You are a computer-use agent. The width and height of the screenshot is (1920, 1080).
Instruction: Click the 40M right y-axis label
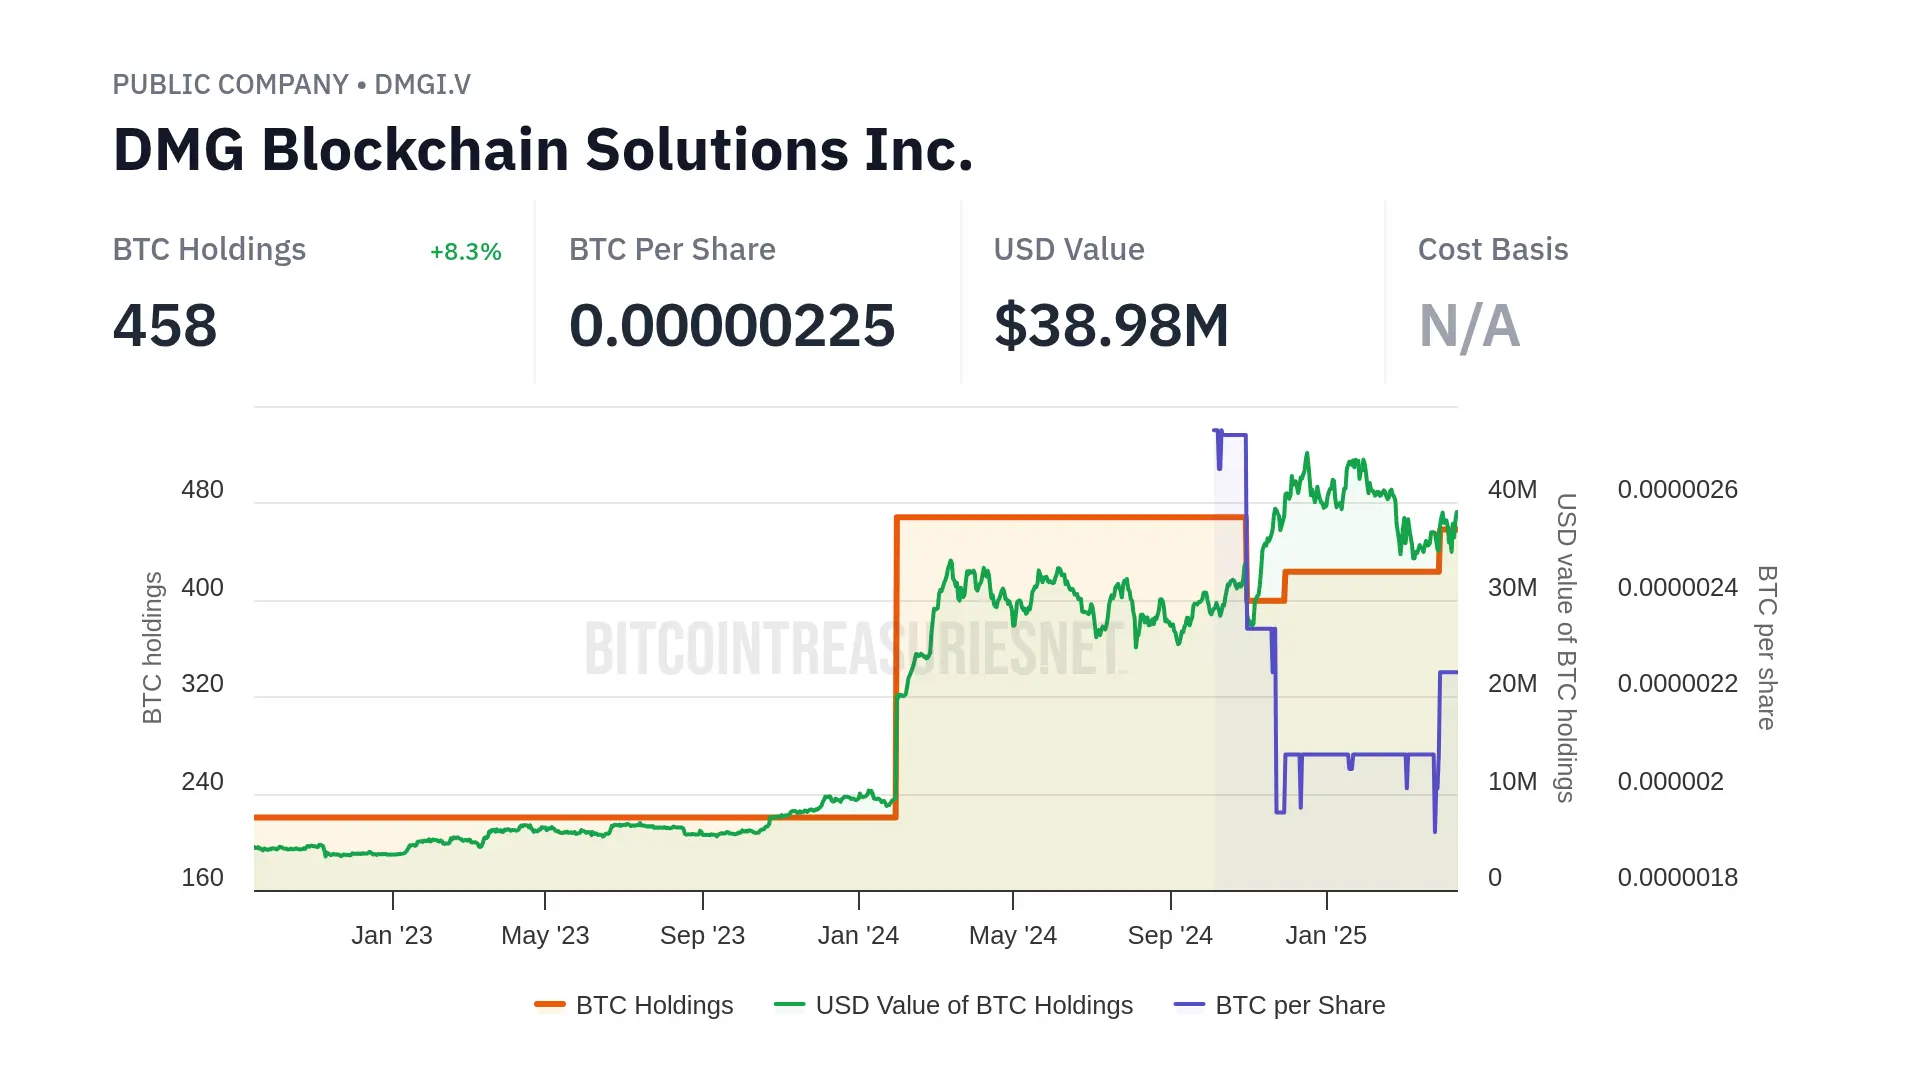[1512, 490]
